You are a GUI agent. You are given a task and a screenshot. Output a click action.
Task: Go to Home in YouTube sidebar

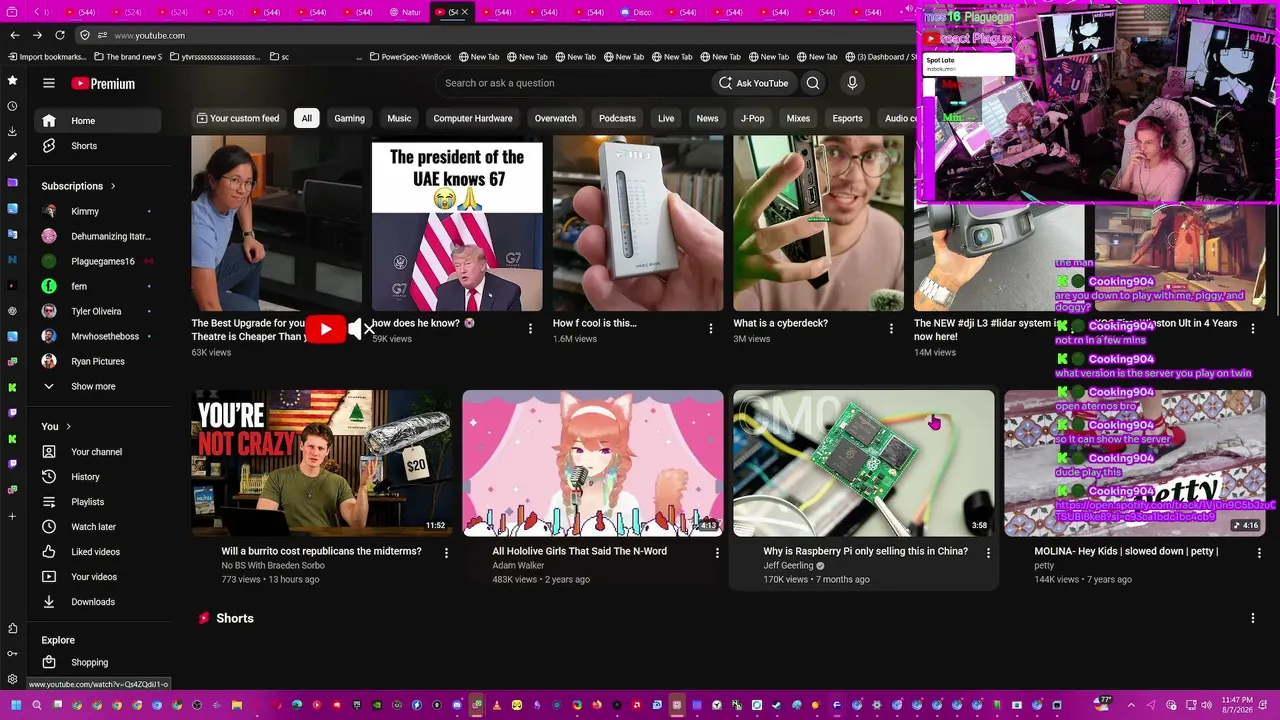tap(97, 121)
